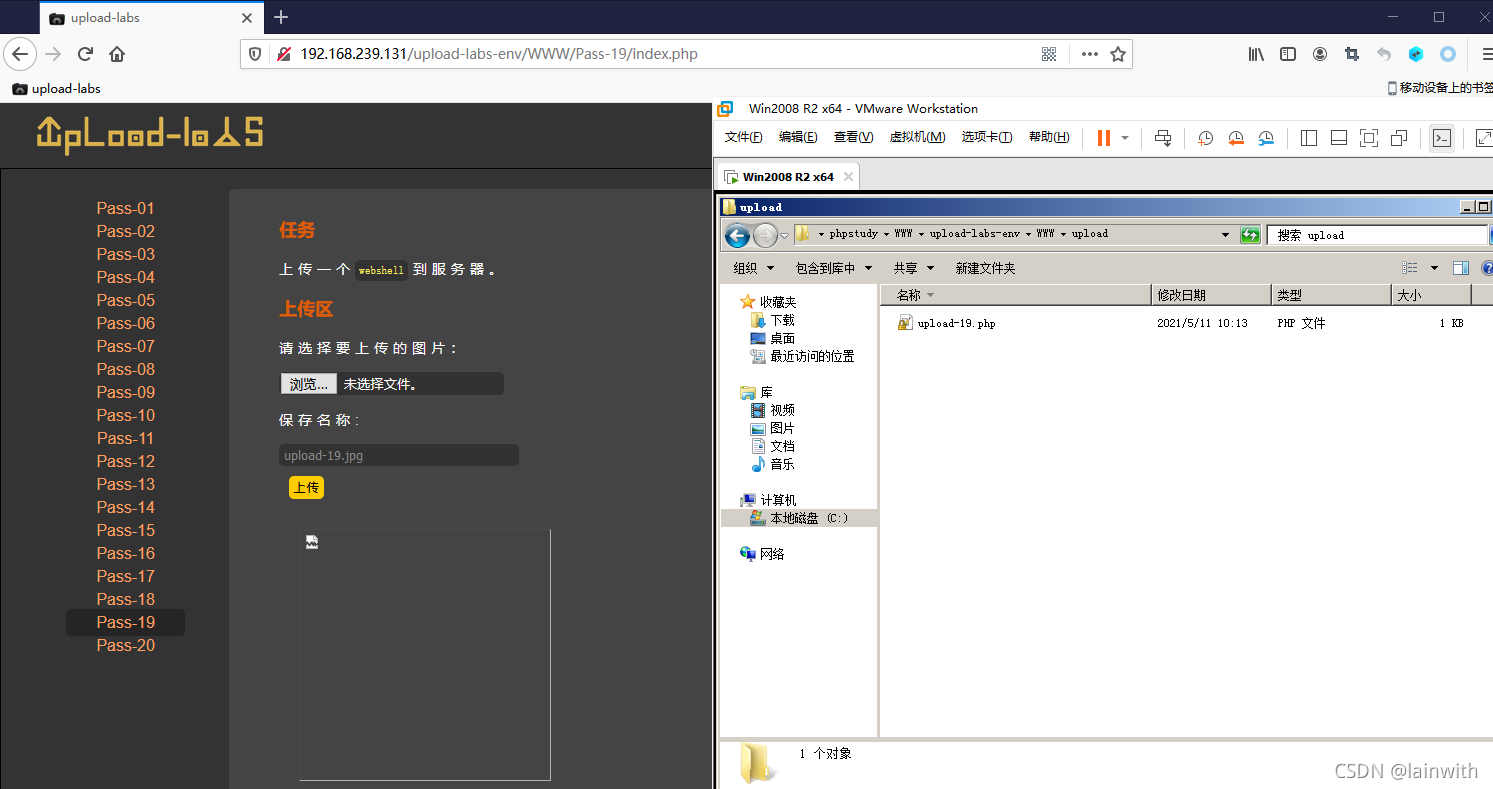This screenshot has width=1493, height=789.
Task: Open the QR code icon in address bar
Action: tap(1049, 54)
